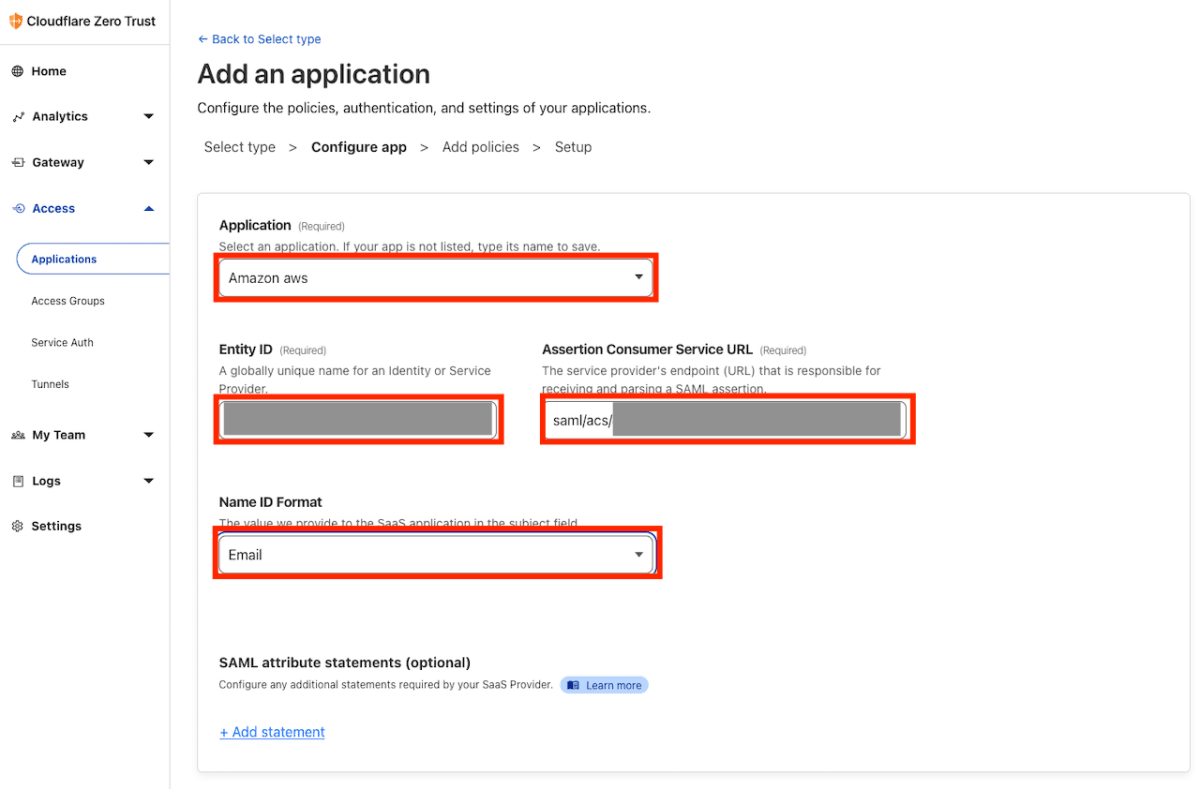Click the My Team people icon
Screen dimensions: 1200x789
(x=16, y=435)
